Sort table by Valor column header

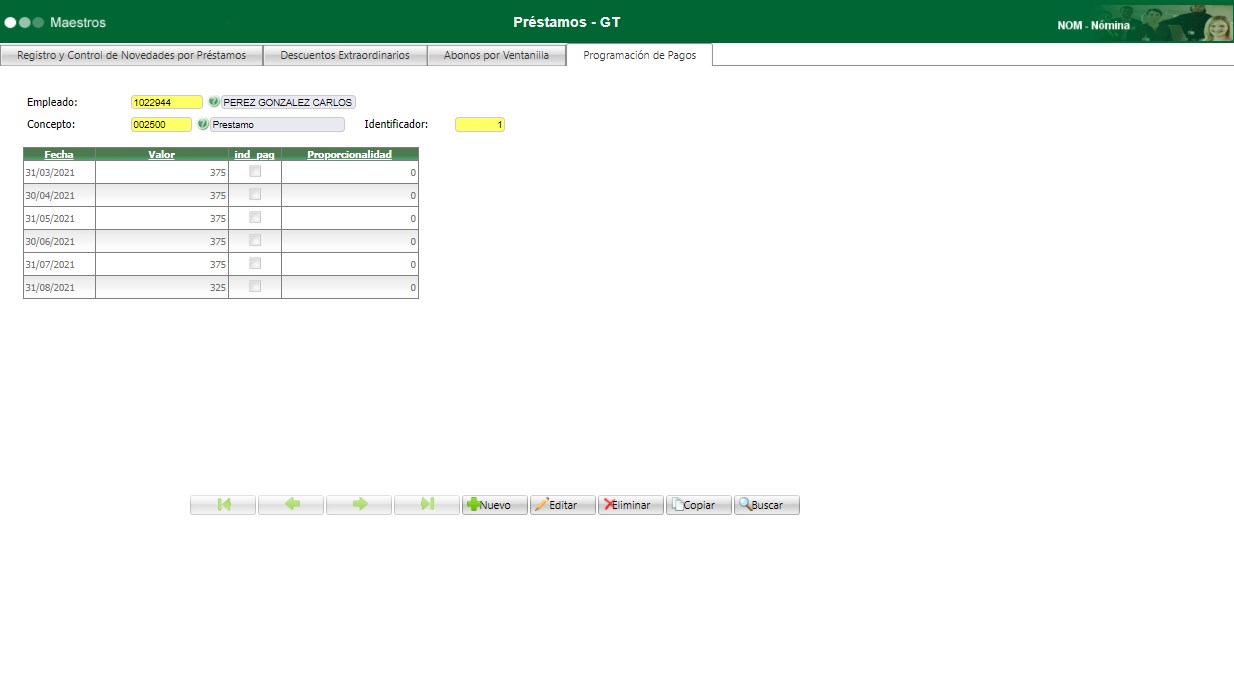pyautogui.click(x=162, y=154)
